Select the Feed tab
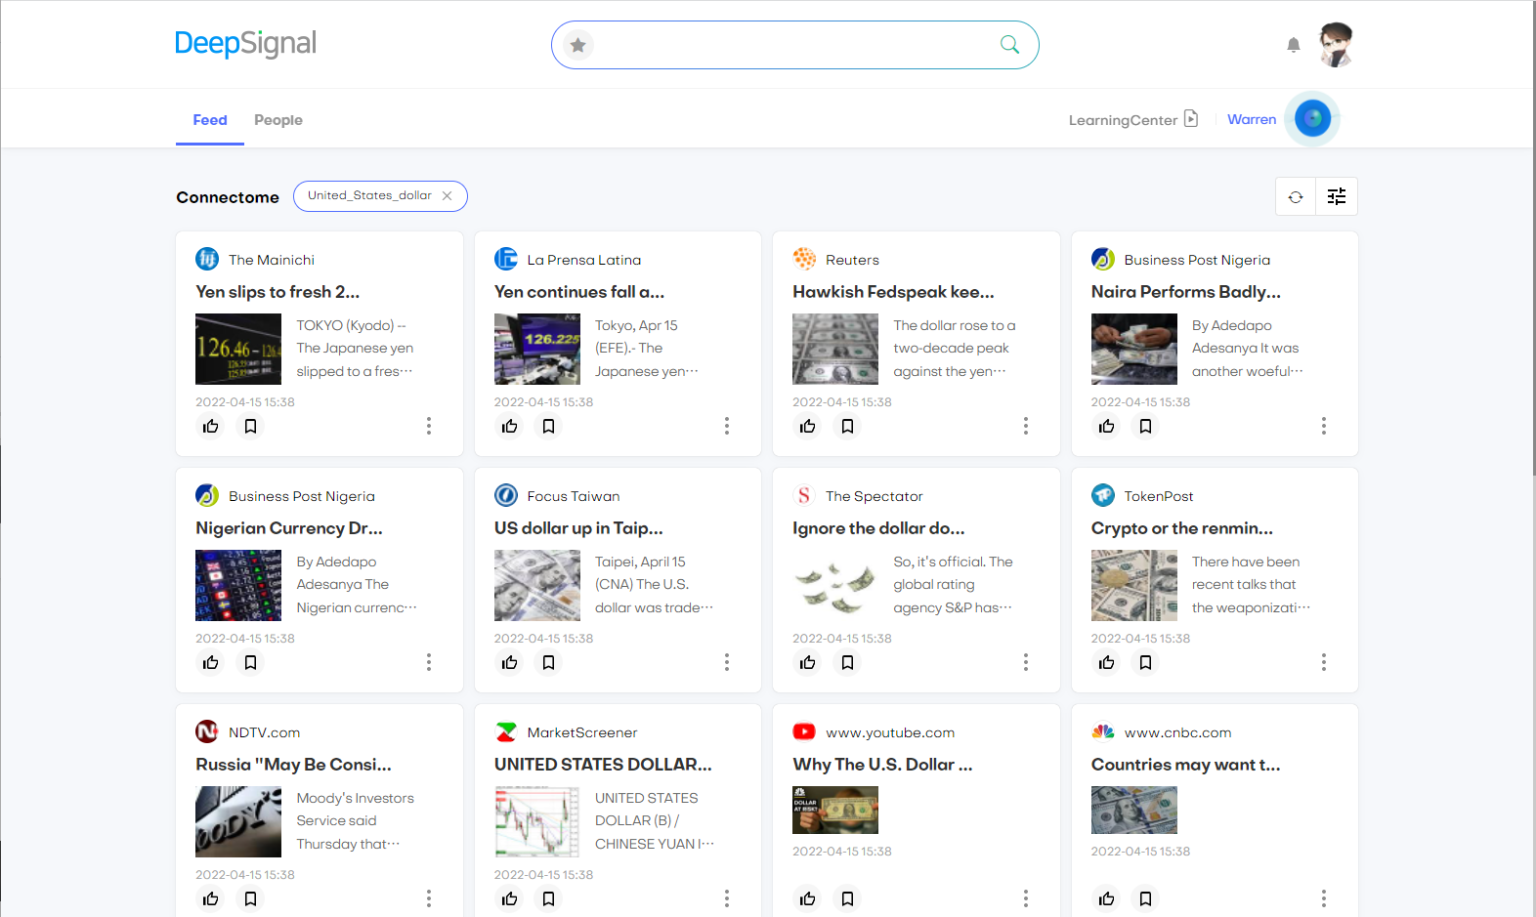This screenshot has width=1536, height=917. (x=210, y=120)
